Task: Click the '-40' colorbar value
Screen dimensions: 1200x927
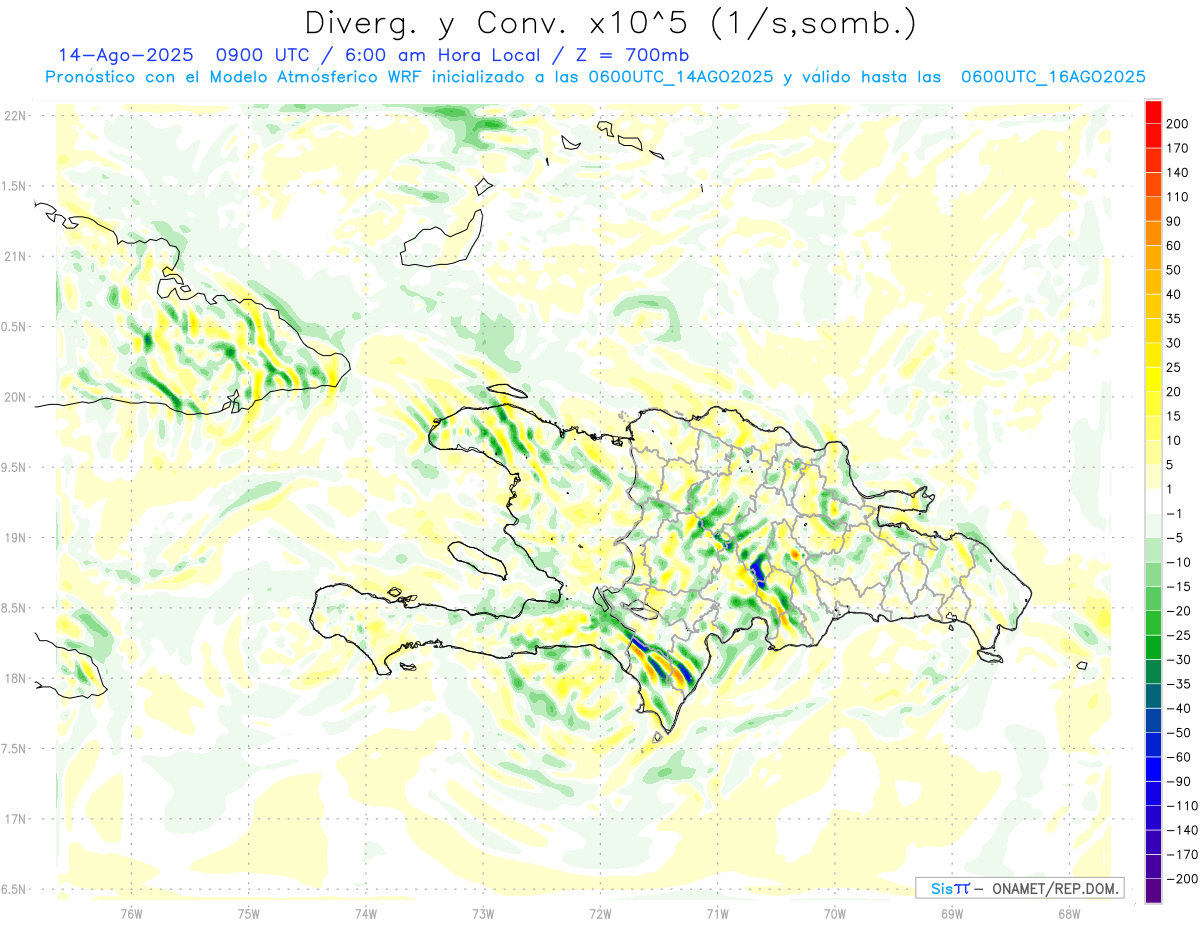Action: (x=1179, y=709)
